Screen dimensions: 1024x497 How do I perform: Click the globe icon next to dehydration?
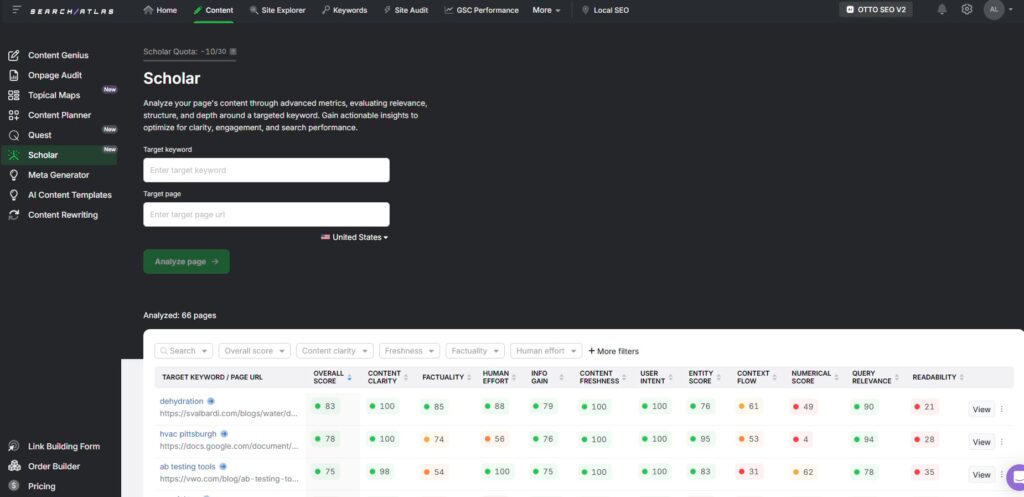[x=211, y=401]
